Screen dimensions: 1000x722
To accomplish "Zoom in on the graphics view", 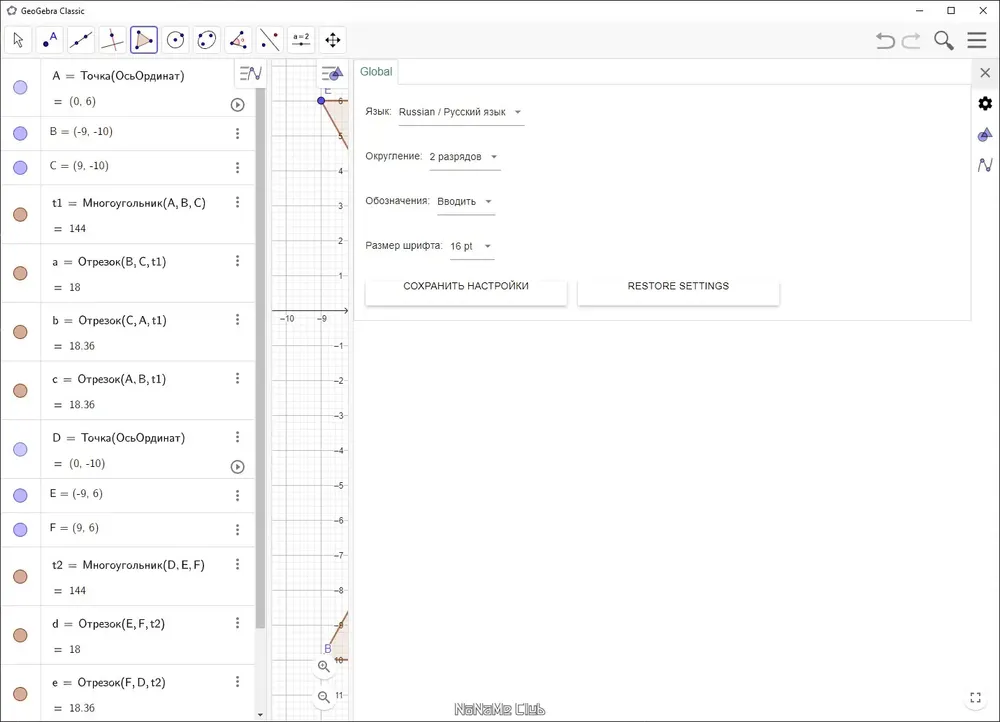I will (324, 667).
